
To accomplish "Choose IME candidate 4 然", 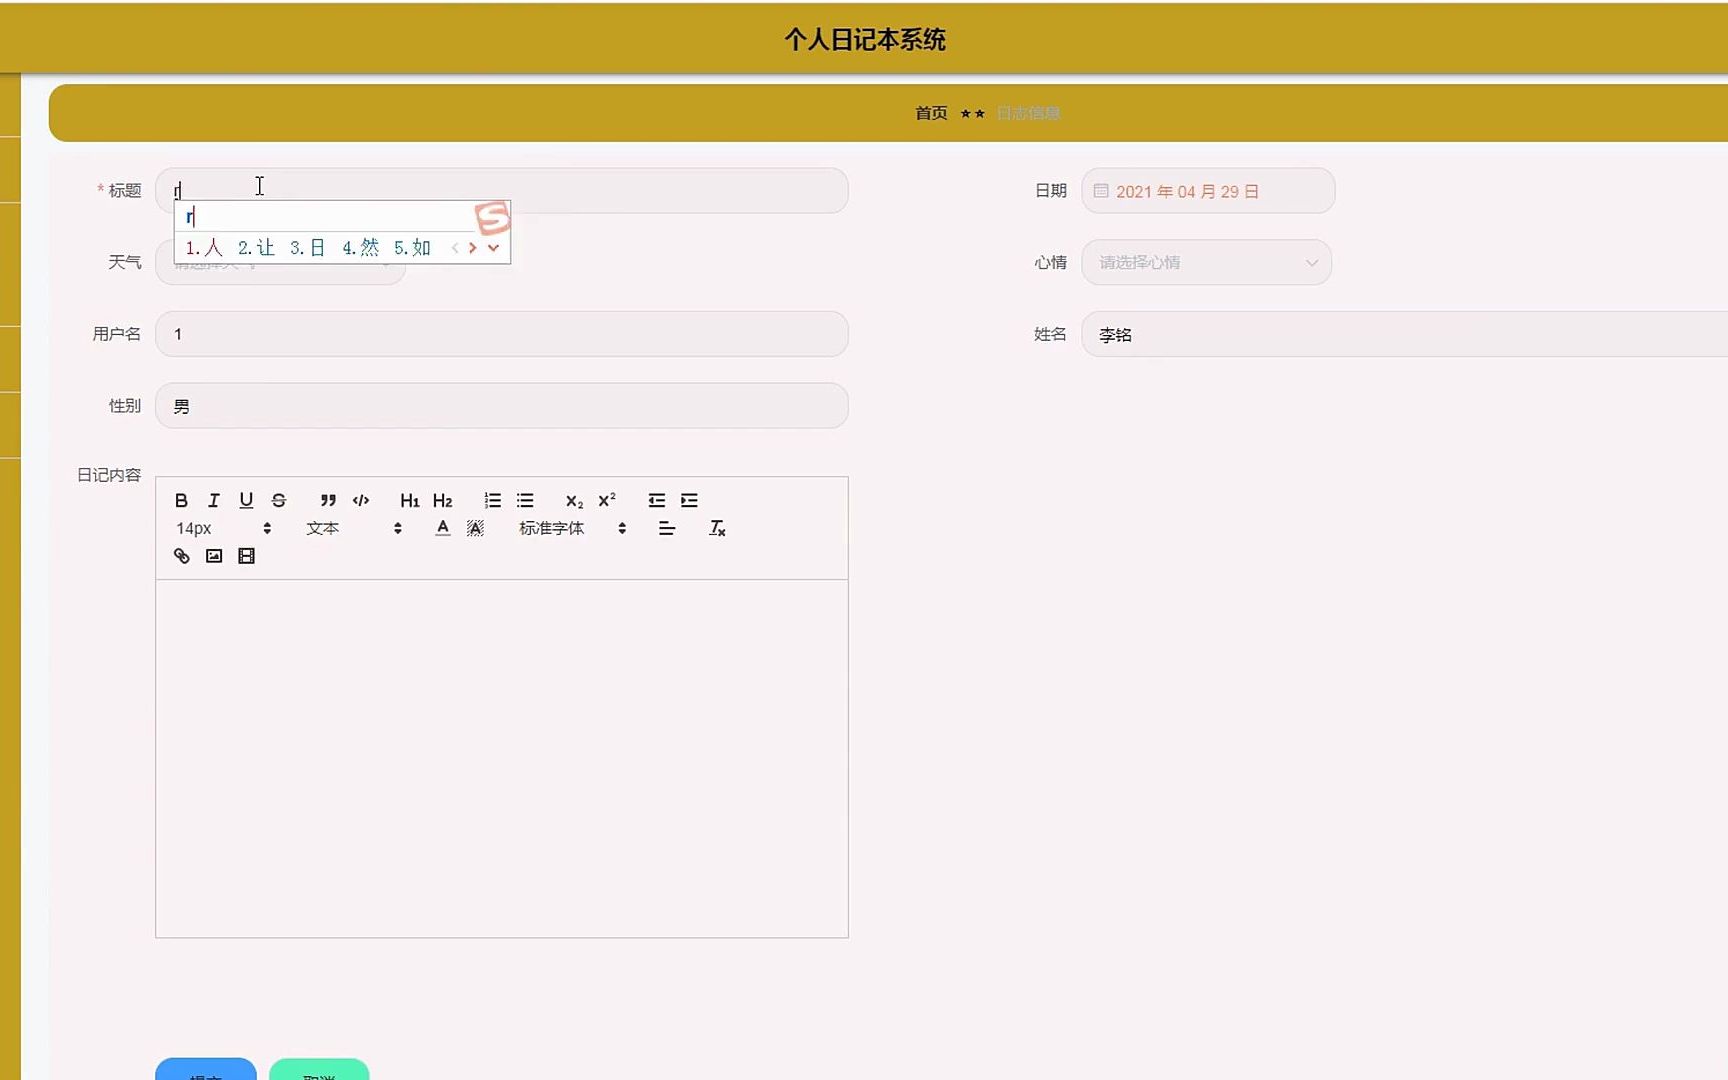I will (360, 247).
